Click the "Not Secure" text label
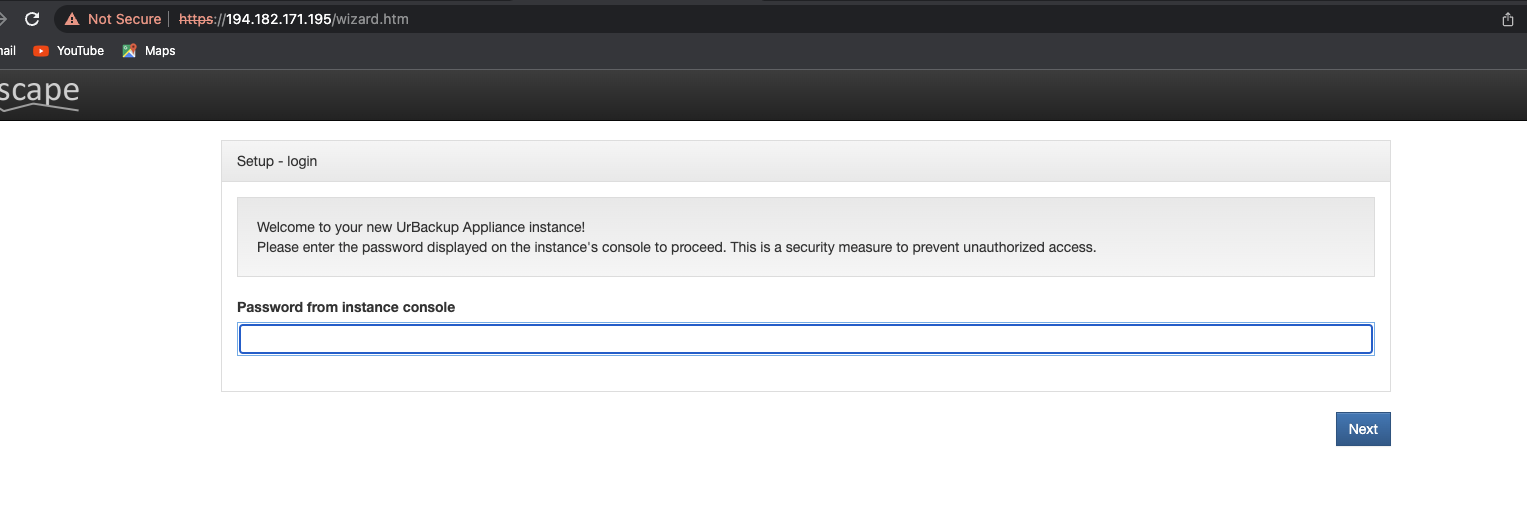Viewport: 1527px width, 521px height. pos(124,19)
